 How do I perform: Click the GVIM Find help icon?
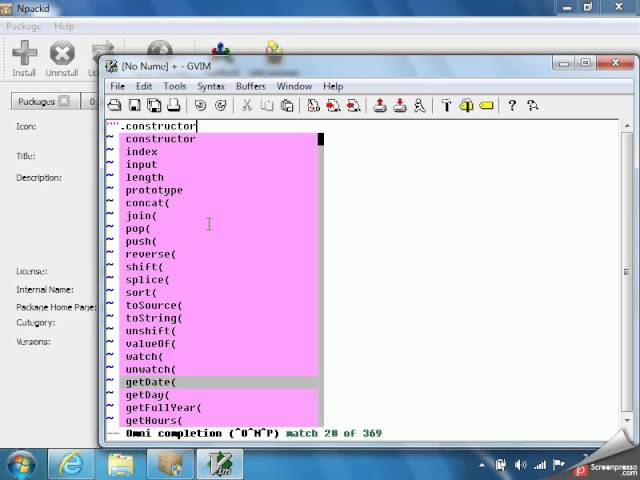(532, 106)
